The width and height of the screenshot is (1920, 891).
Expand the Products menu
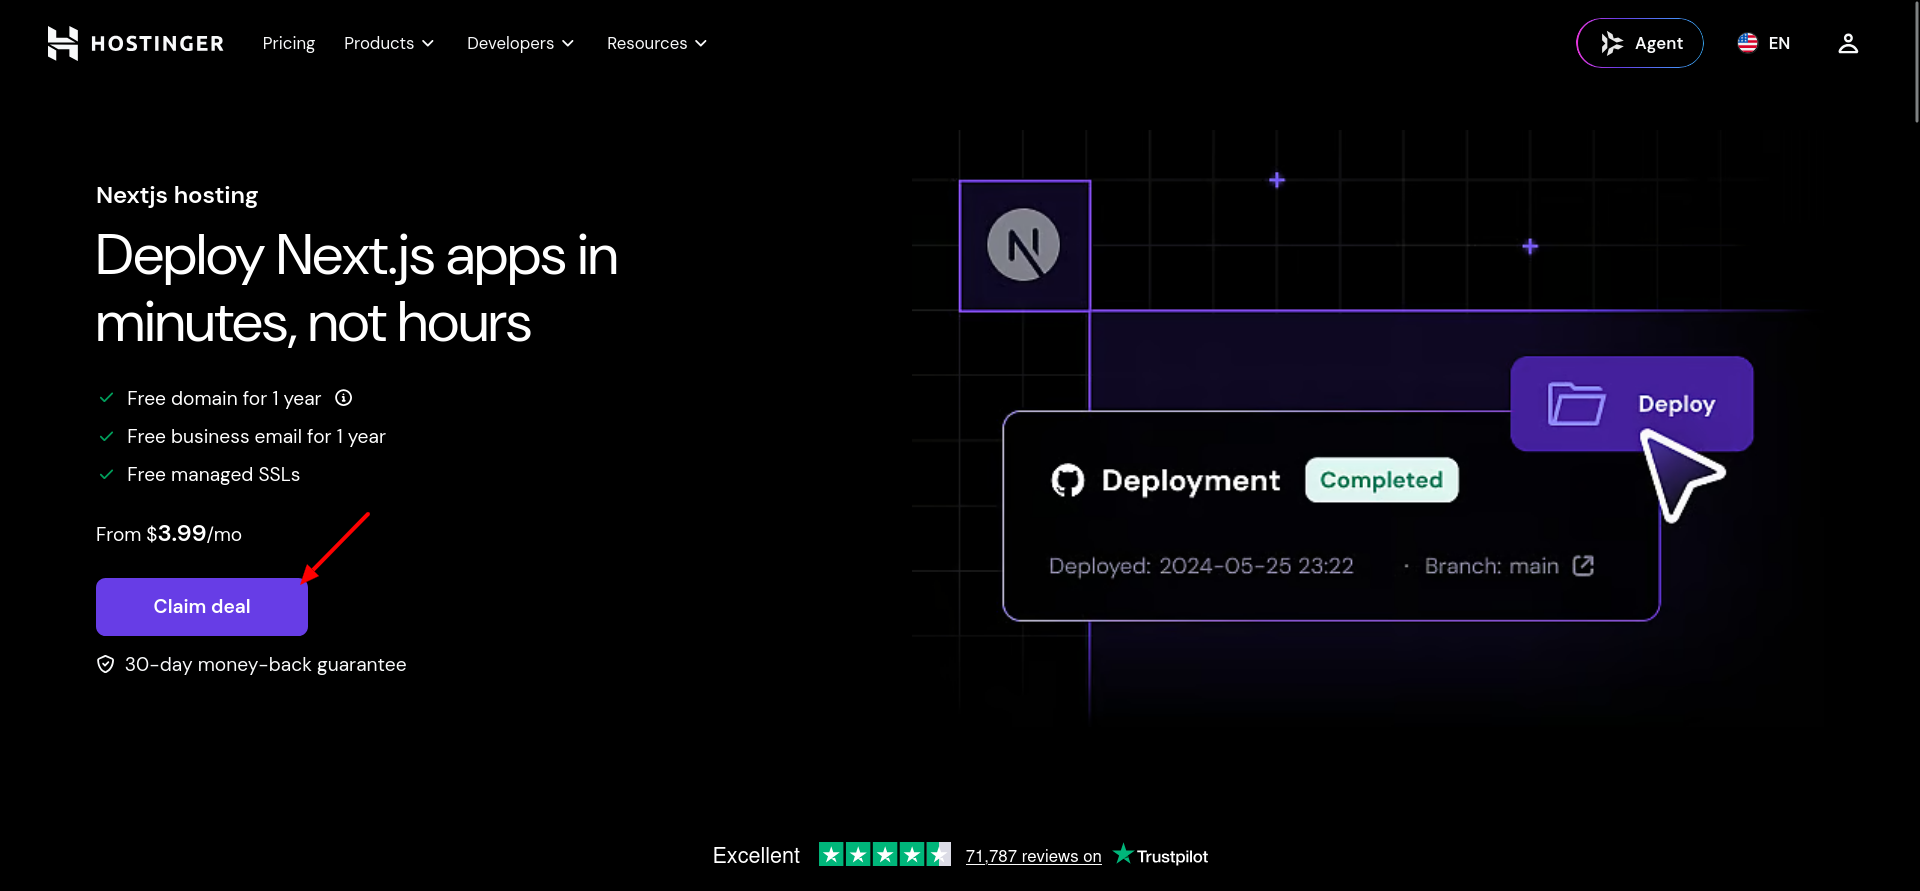click(389, 43)
